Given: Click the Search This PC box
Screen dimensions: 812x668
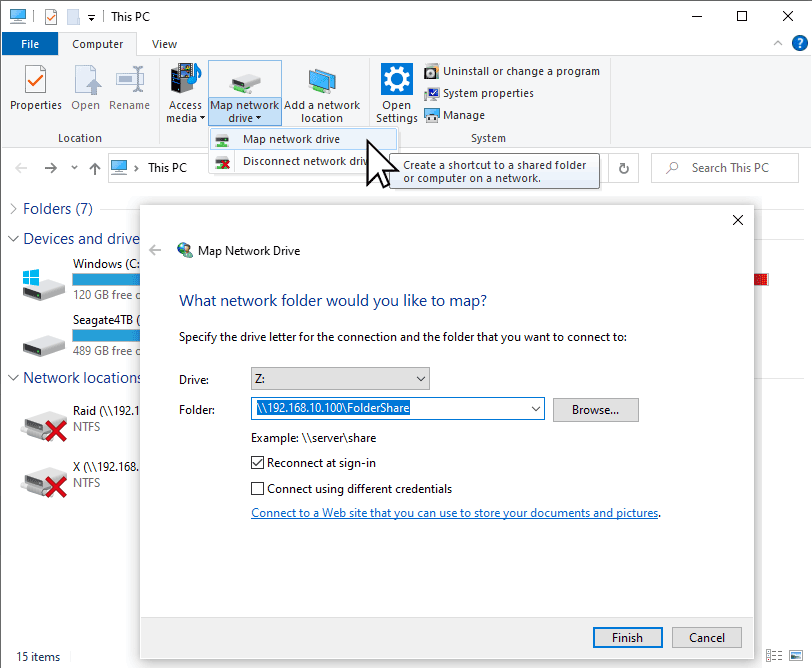Looking at the screenshot, I should (724, 168).
